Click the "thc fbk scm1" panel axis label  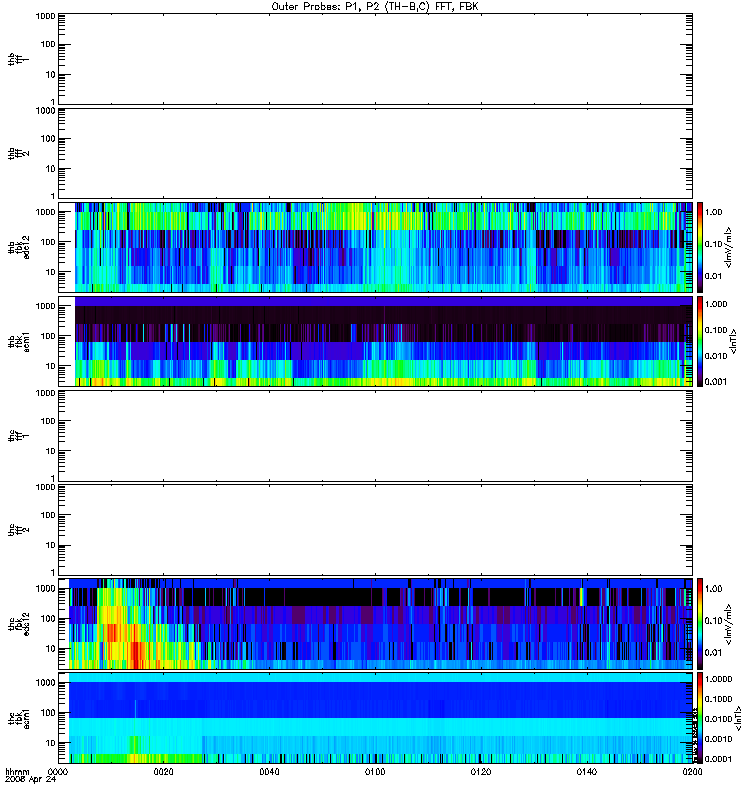18,718
